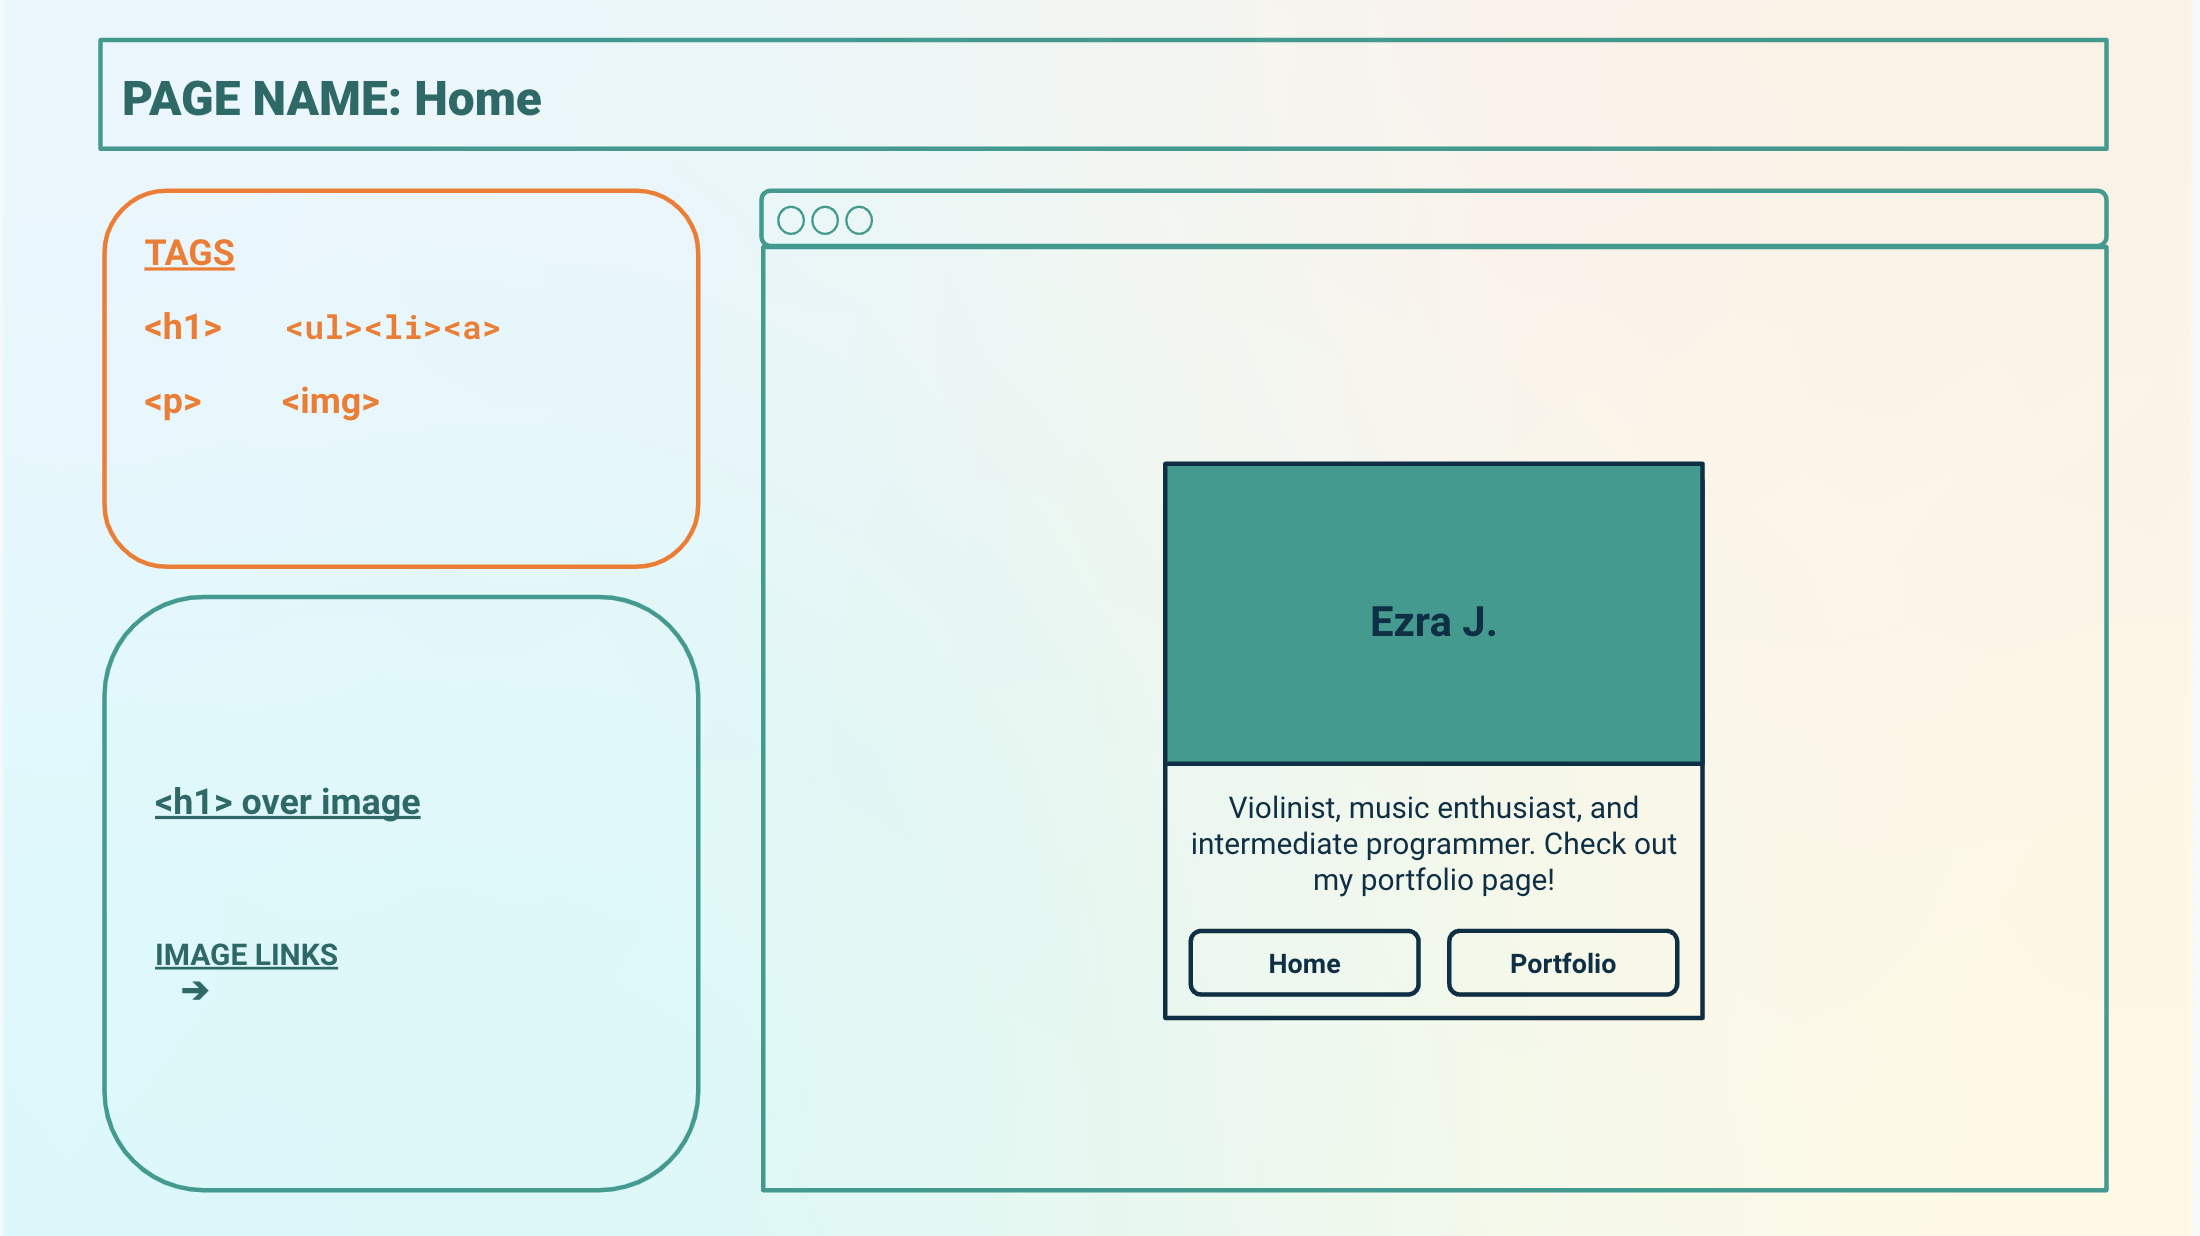
Task: Open the <h1> over image link
Action: tap(288, 801)
